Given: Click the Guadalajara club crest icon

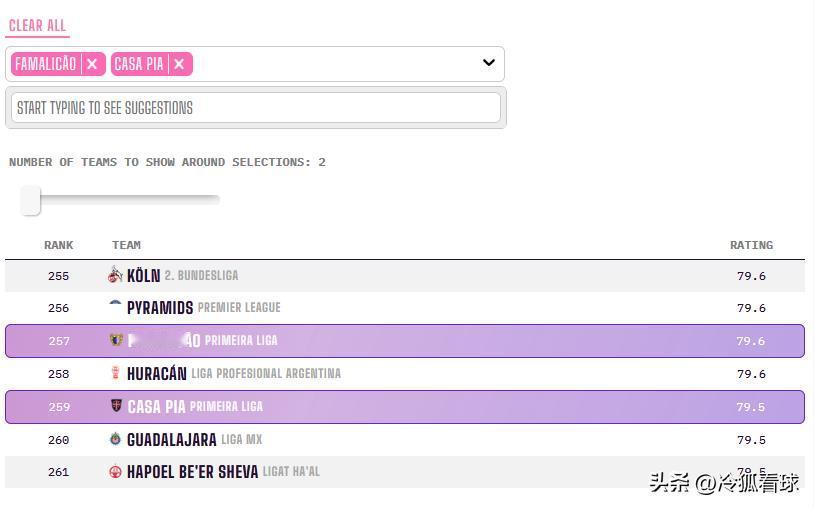Looking at the screenshot, I should coord(115,439).
